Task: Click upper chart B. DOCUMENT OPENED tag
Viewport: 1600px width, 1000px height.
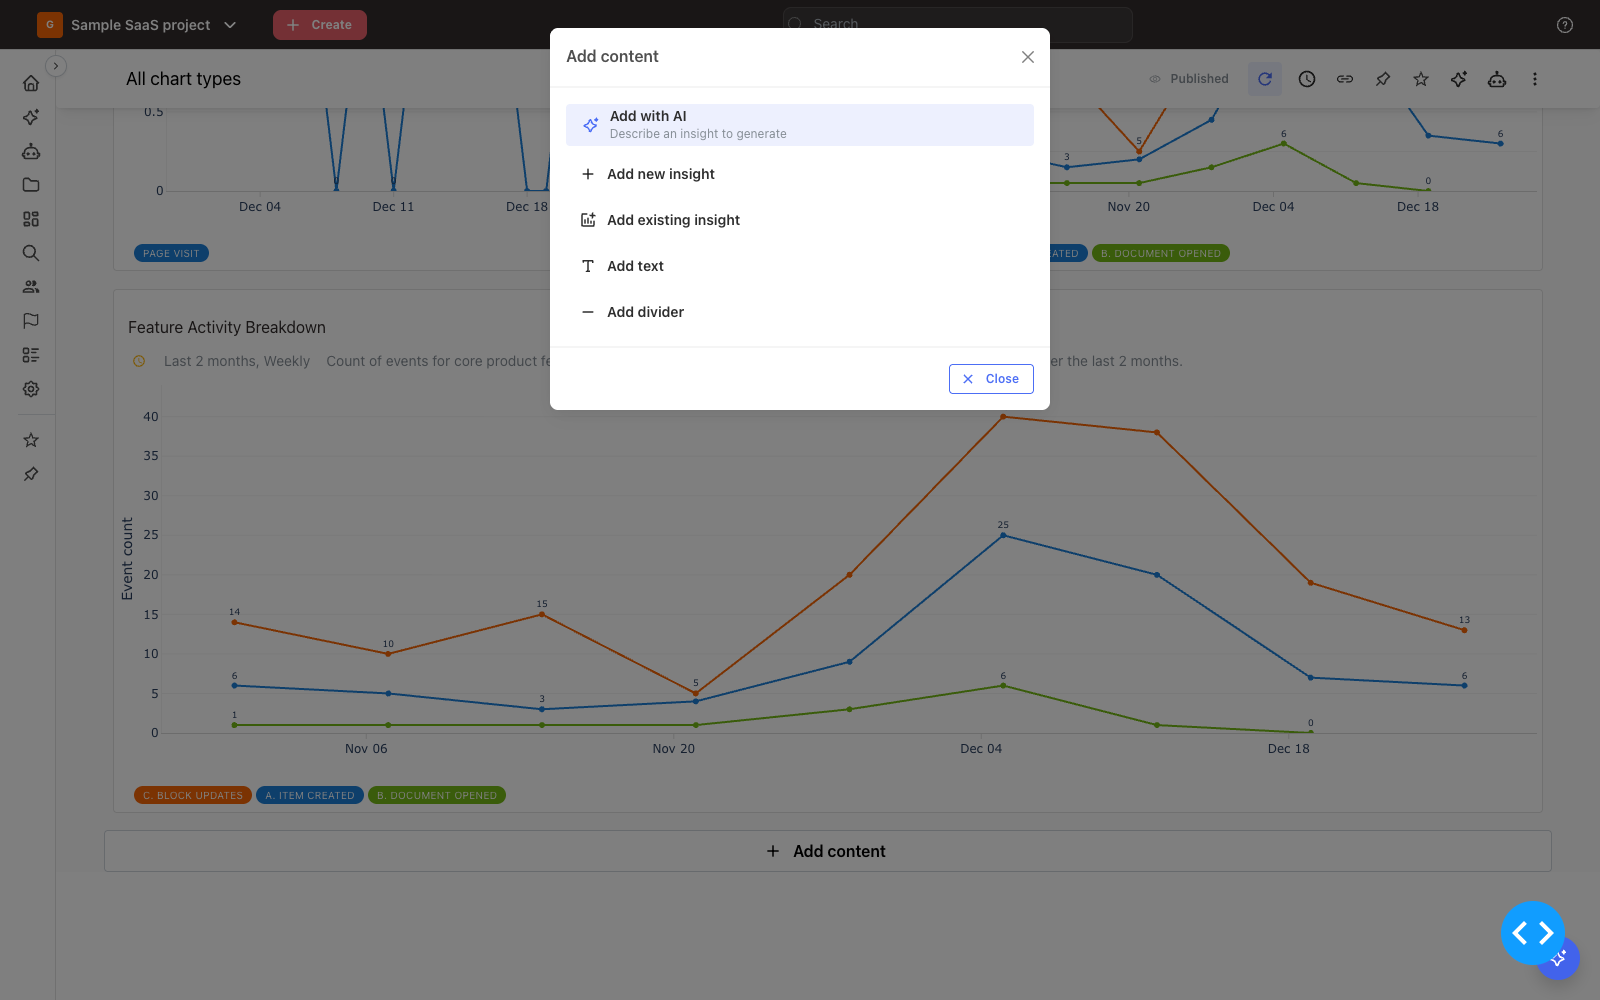Action: [1161, 254]
